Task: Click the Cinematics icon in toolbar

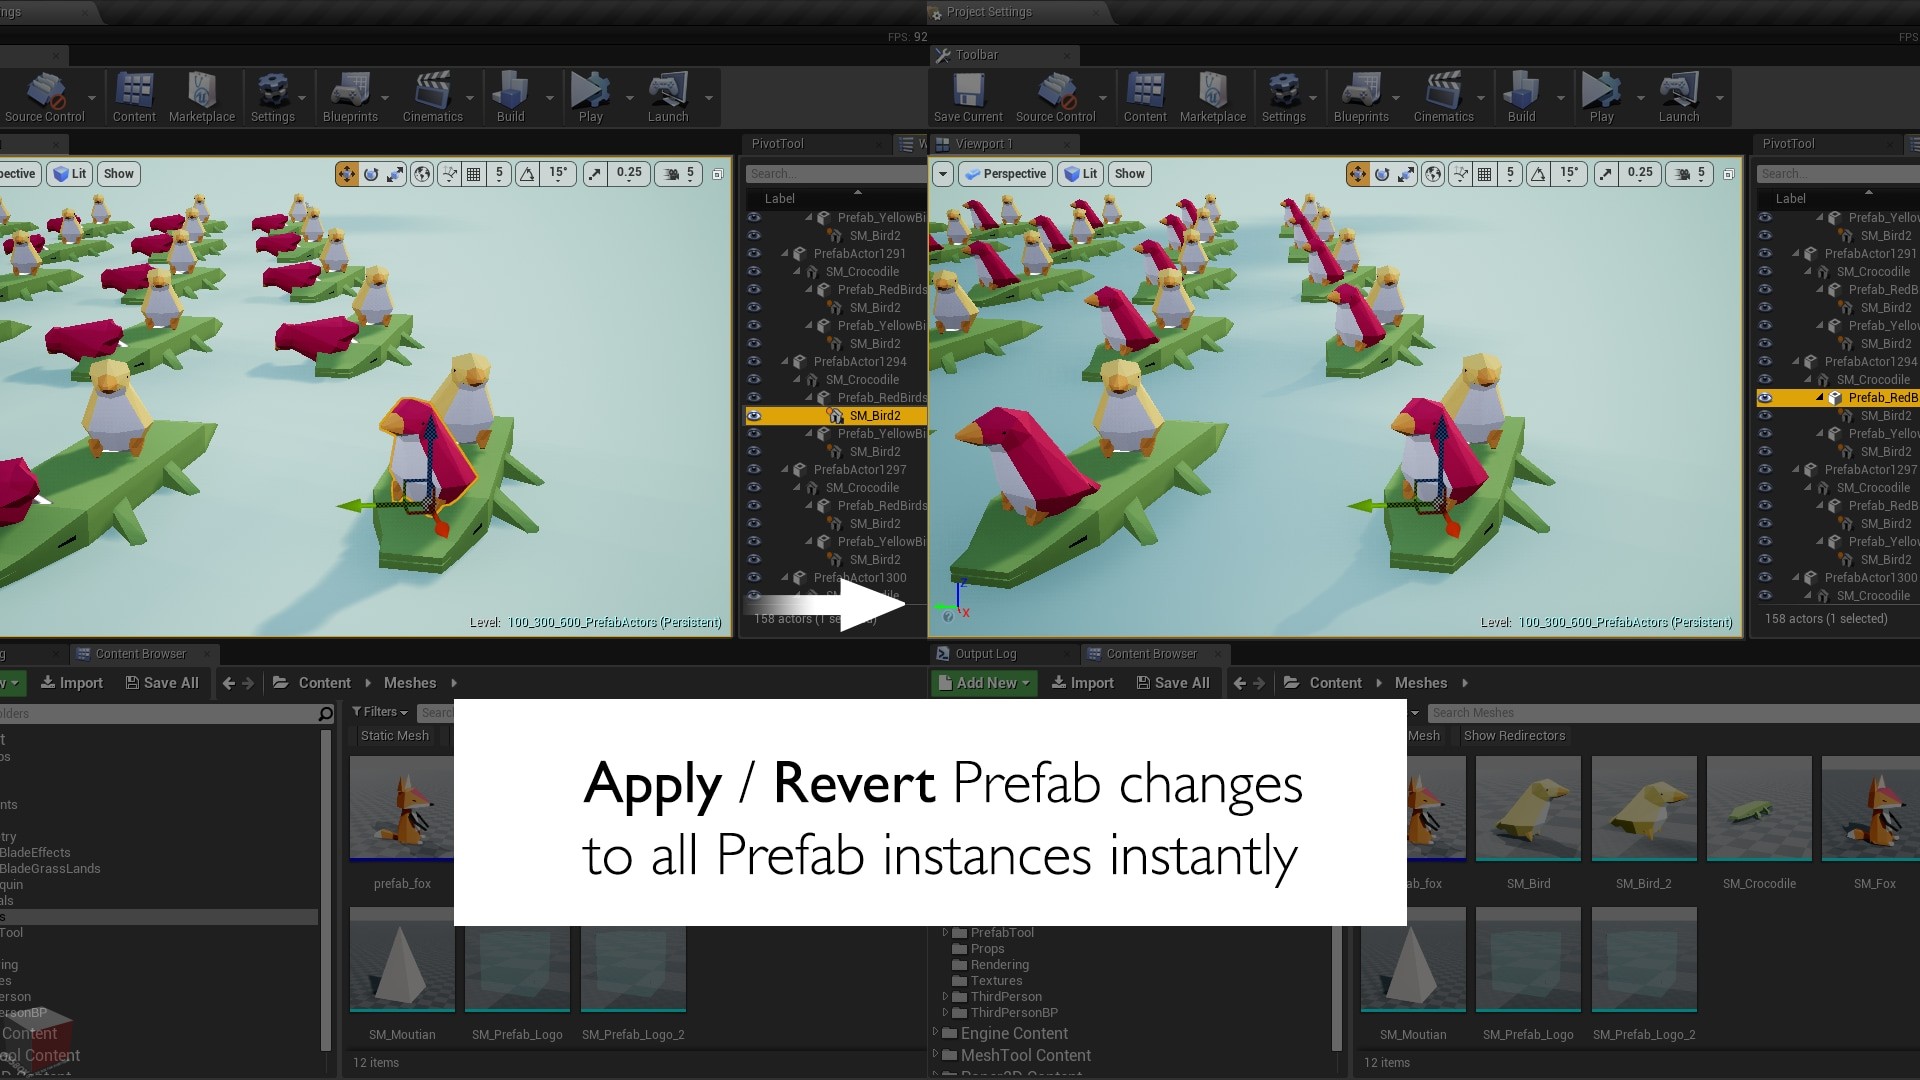Action: [433, 92]
